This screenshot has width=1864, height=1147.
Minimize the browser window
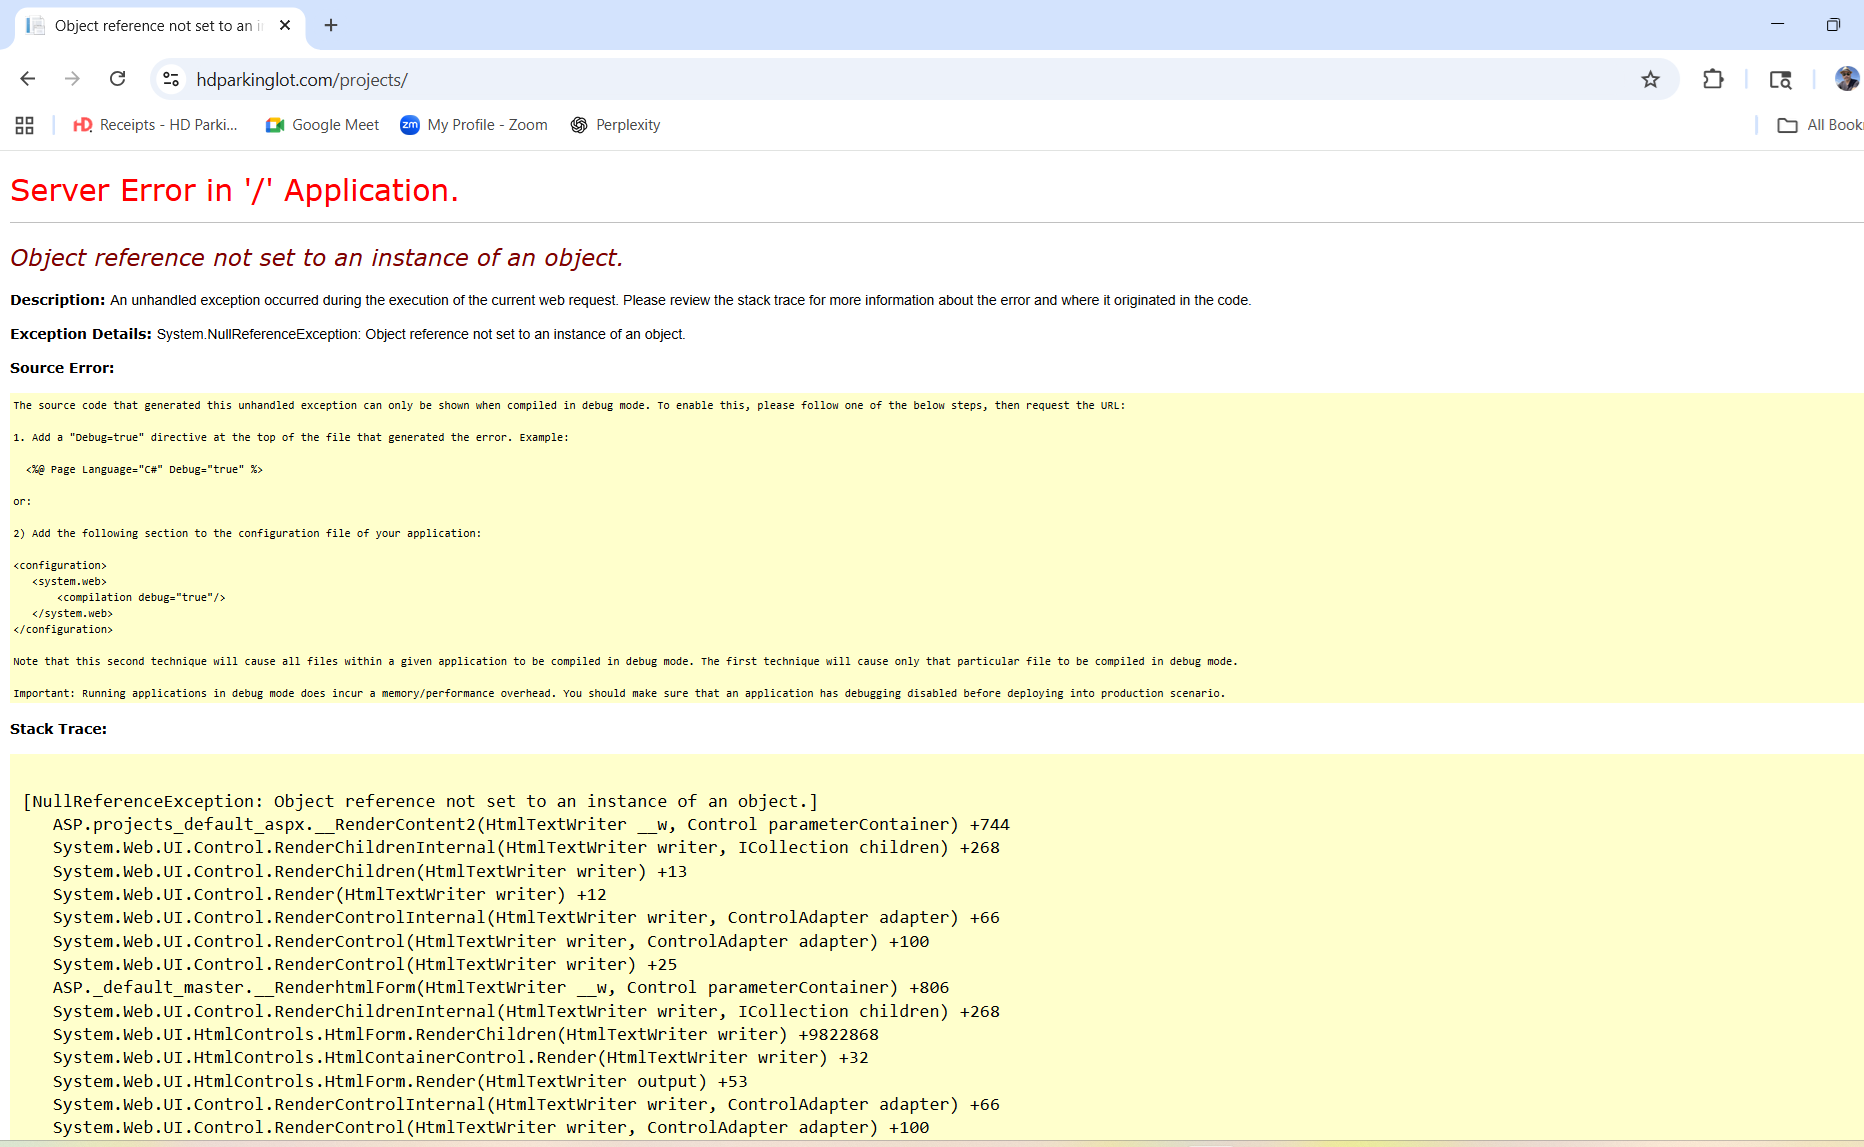coord(1777,25)
